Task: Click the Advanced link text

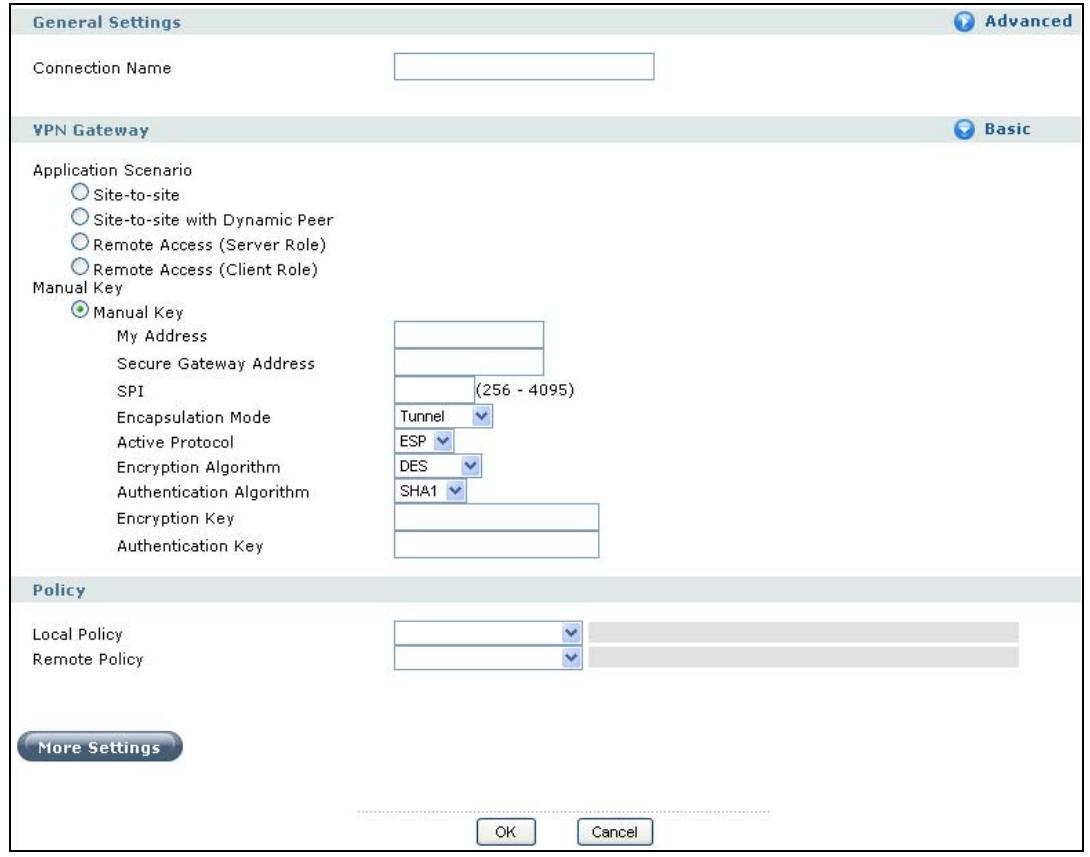Action: point(1027,21)
